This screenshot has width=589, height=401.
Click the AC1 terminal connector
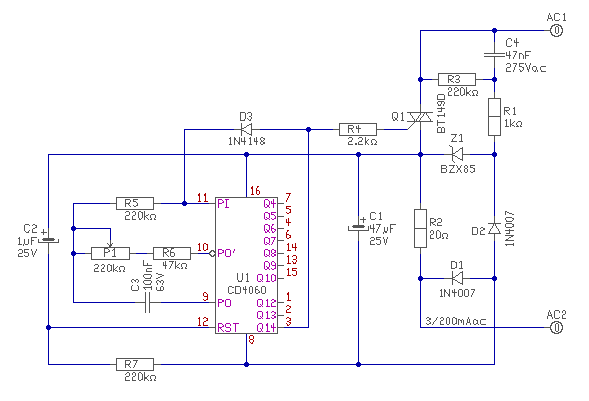coord(556,30)
